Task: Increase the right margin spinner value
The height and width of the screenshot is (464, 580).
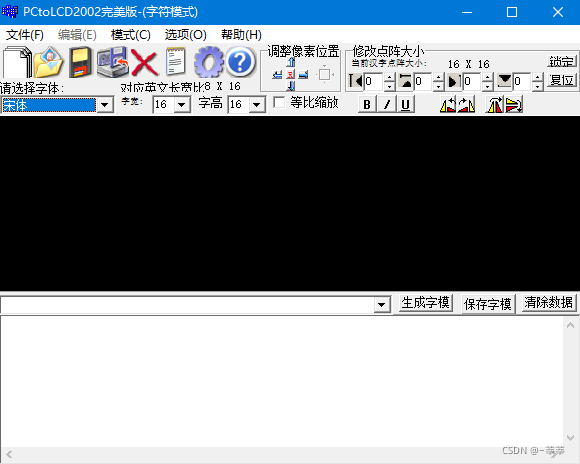Action: coord(488,77)
